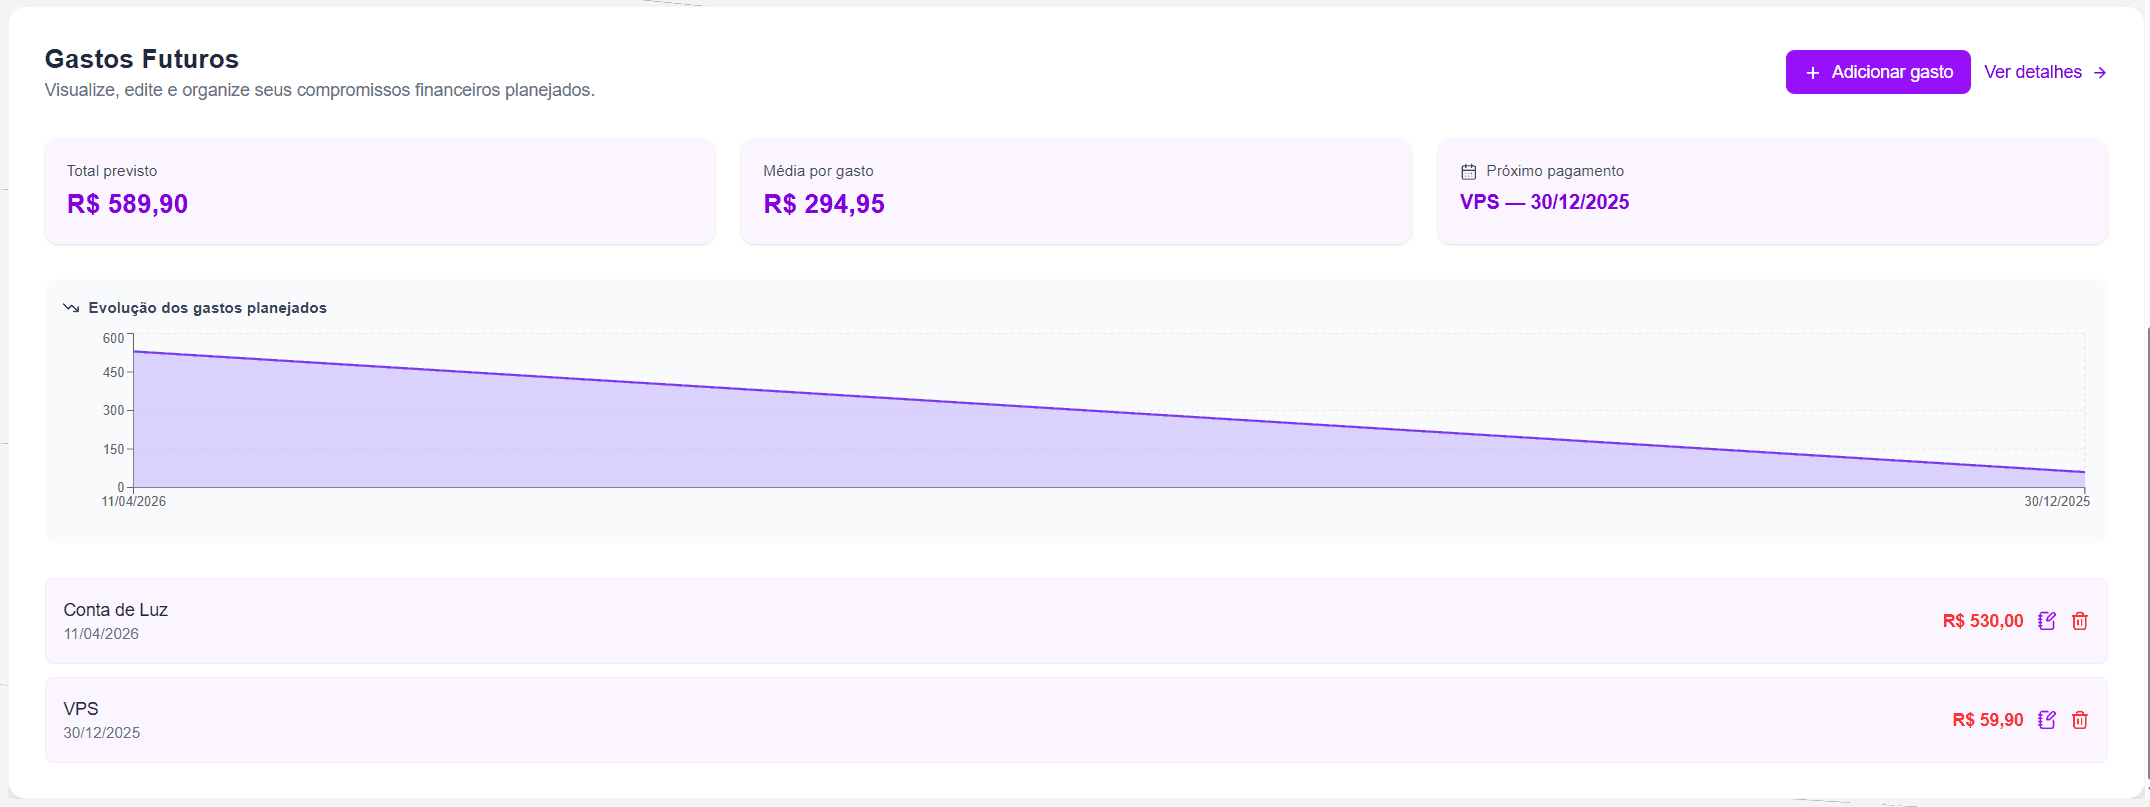Click the VPS — 30/12/2025 next payment text

pyautogui.click(x=1544, y=202)
